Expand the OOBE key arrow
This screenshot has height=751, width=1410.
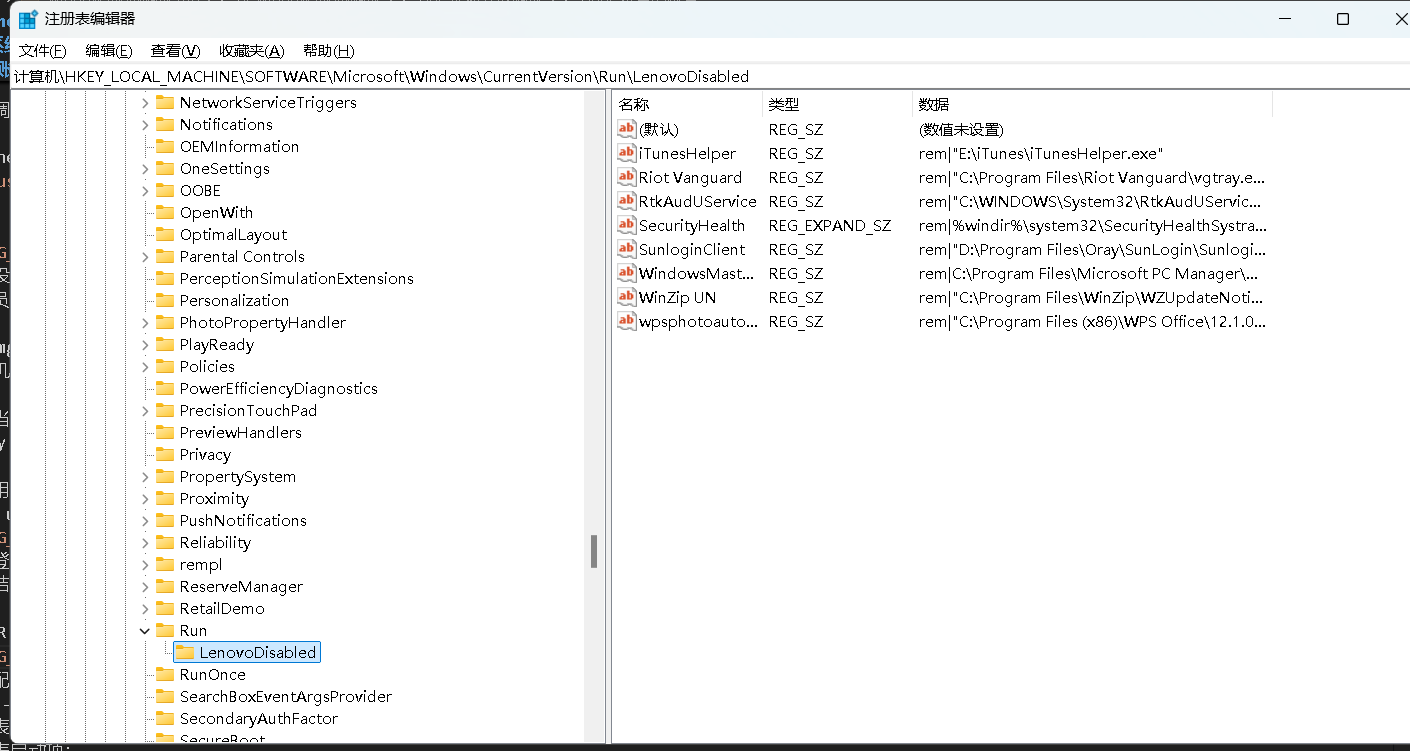(x=145, y=190)
